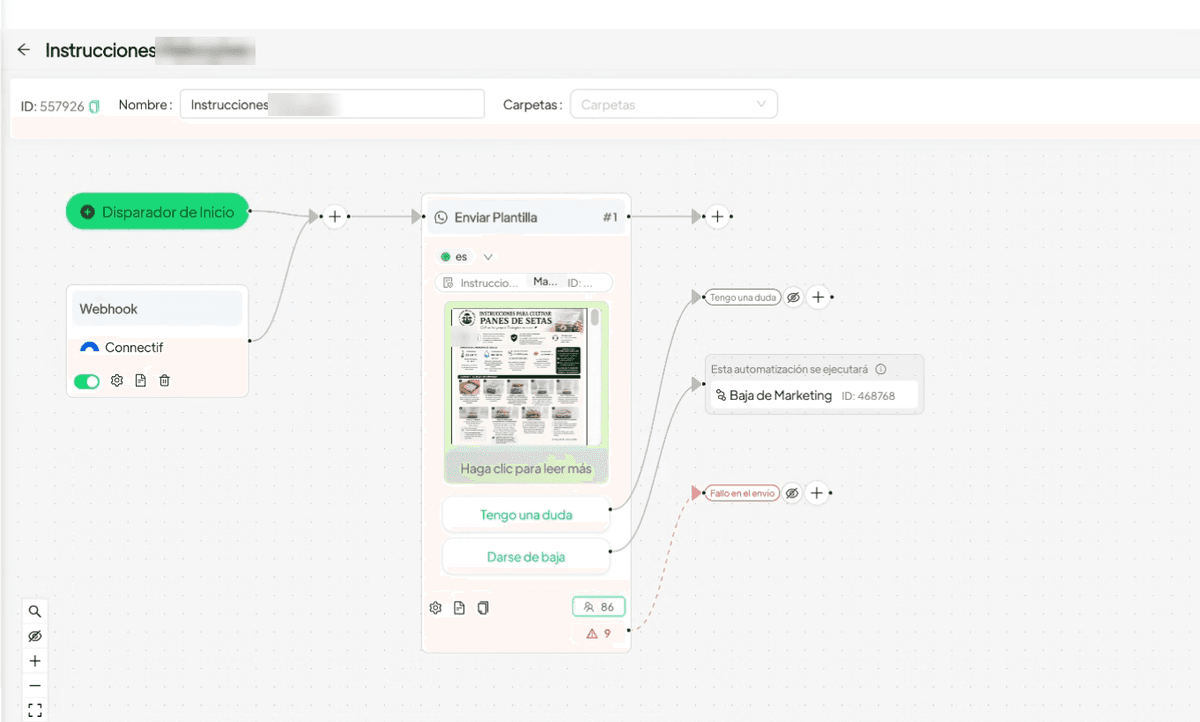Image resolution: width=1200 pixels, height=722 pixels.
Task: Copy the automation ID 557926
Action: (x=94, y=106)
